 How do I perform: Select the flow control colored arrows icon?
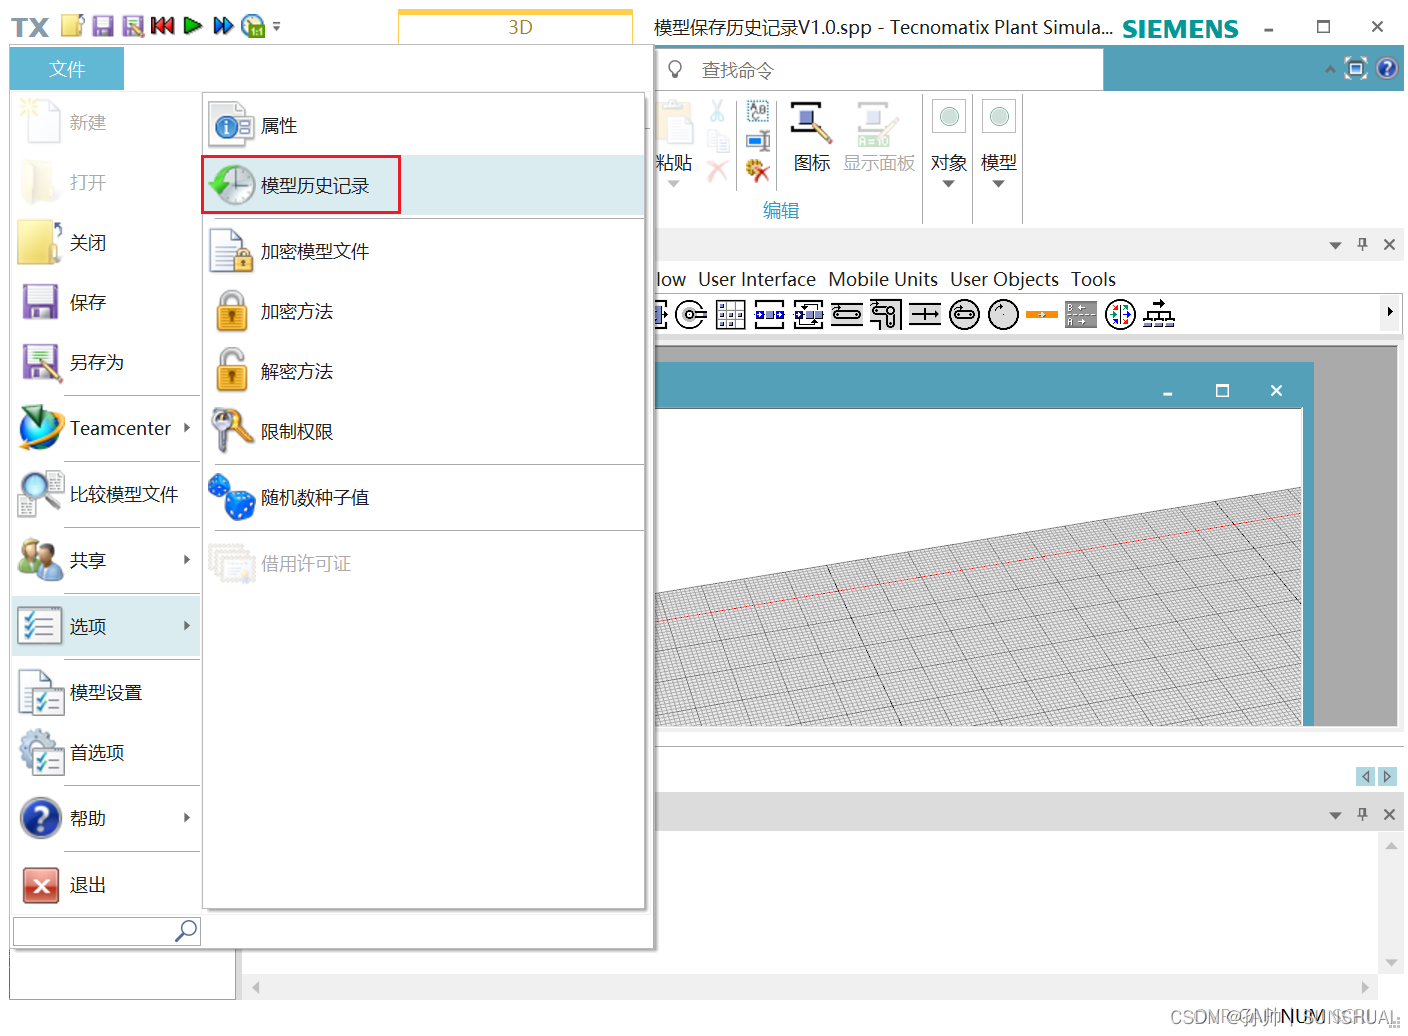(x=1120, y=315)
